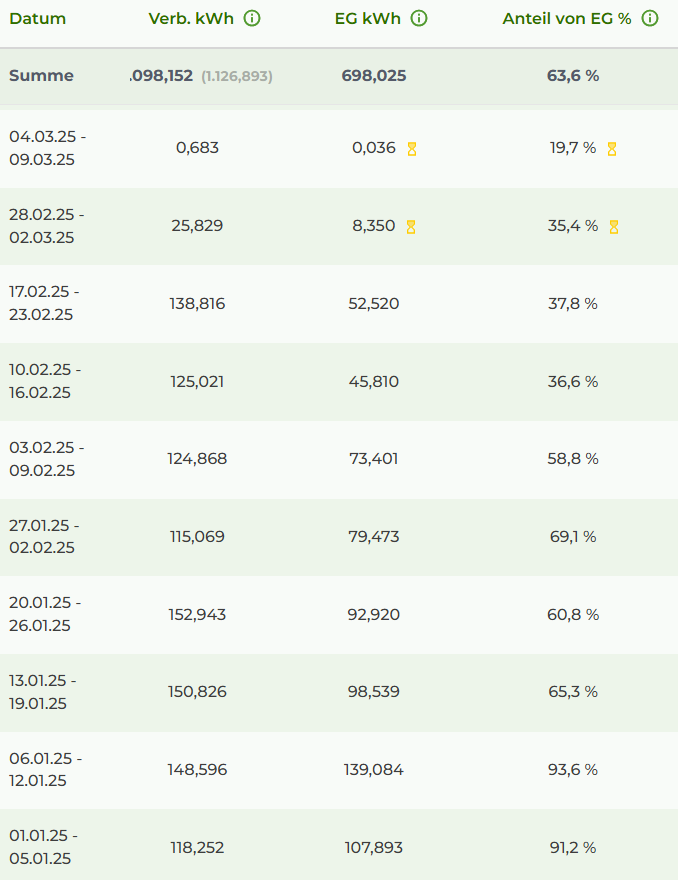Screen dimensions: 678x880
Task: Click the 91,2 % share value
Action: click(572, 848)
